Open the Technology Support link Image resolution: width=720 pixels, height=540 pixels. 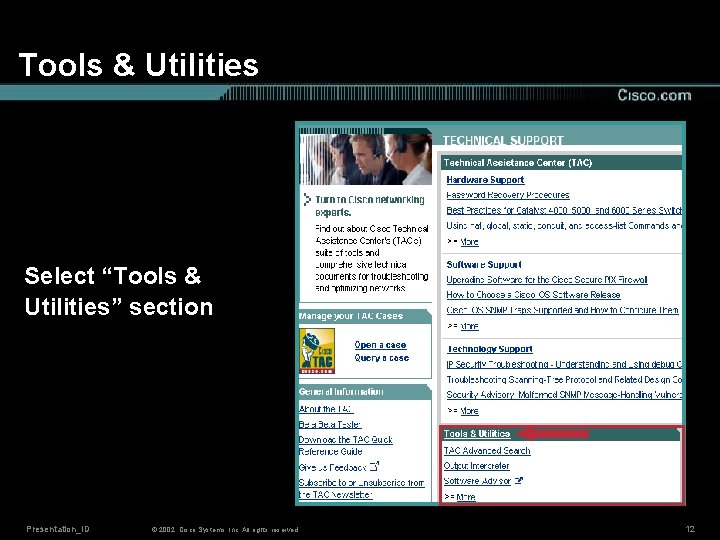(x=489, y=349)
